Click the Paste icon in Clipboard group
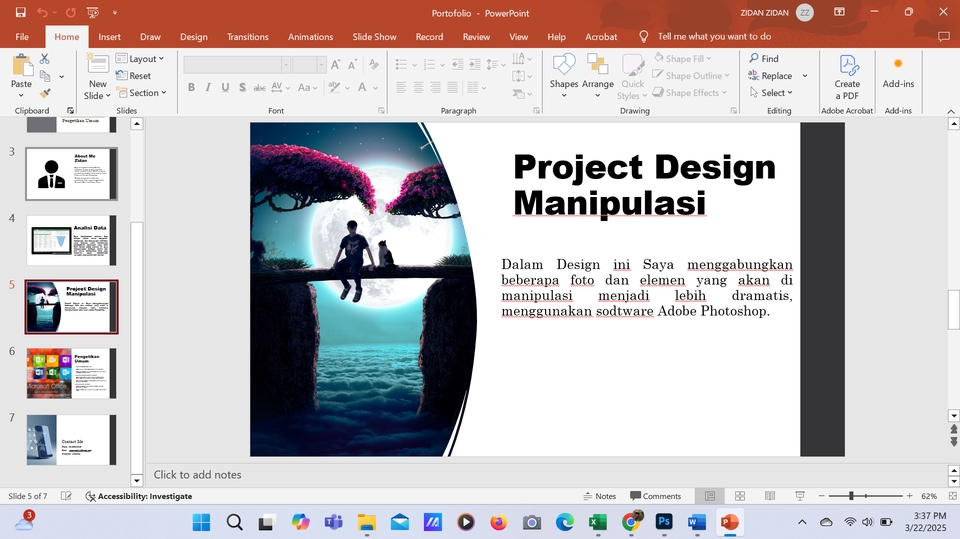The height and width of the screenshot is (539, 960). coord(21,66)
